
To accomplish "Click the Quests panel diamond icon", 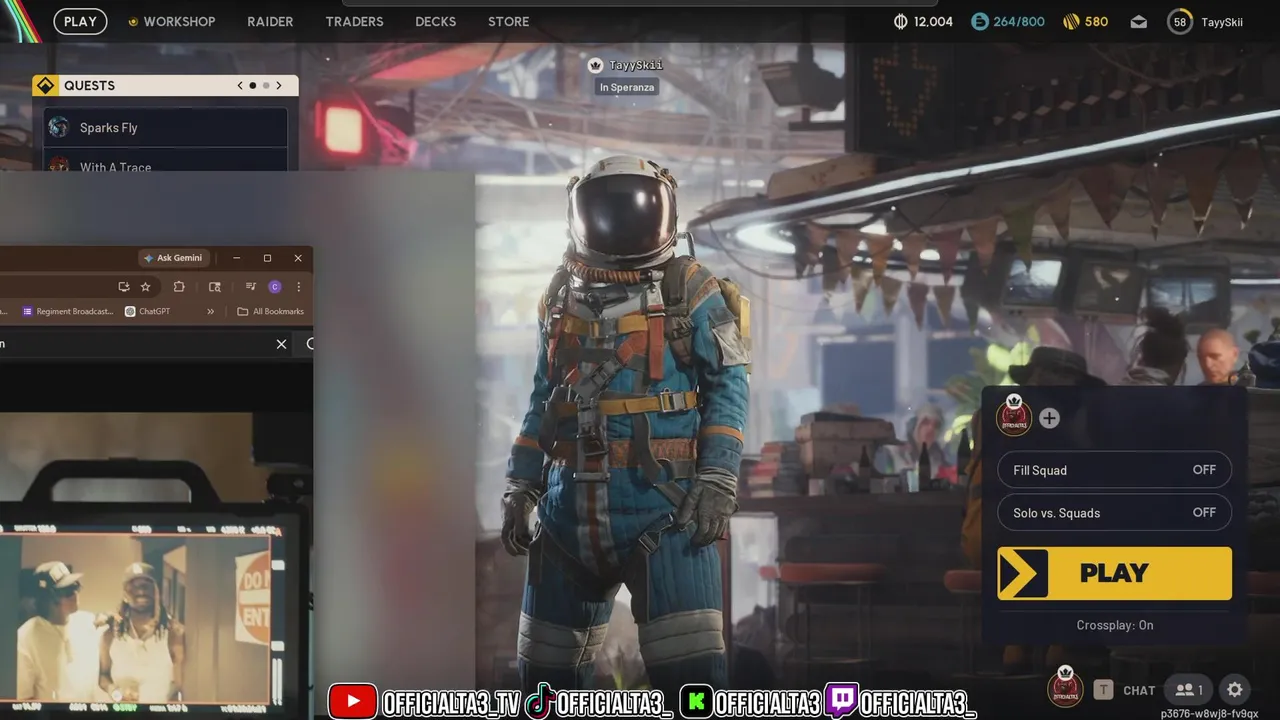I will [45, 85].
